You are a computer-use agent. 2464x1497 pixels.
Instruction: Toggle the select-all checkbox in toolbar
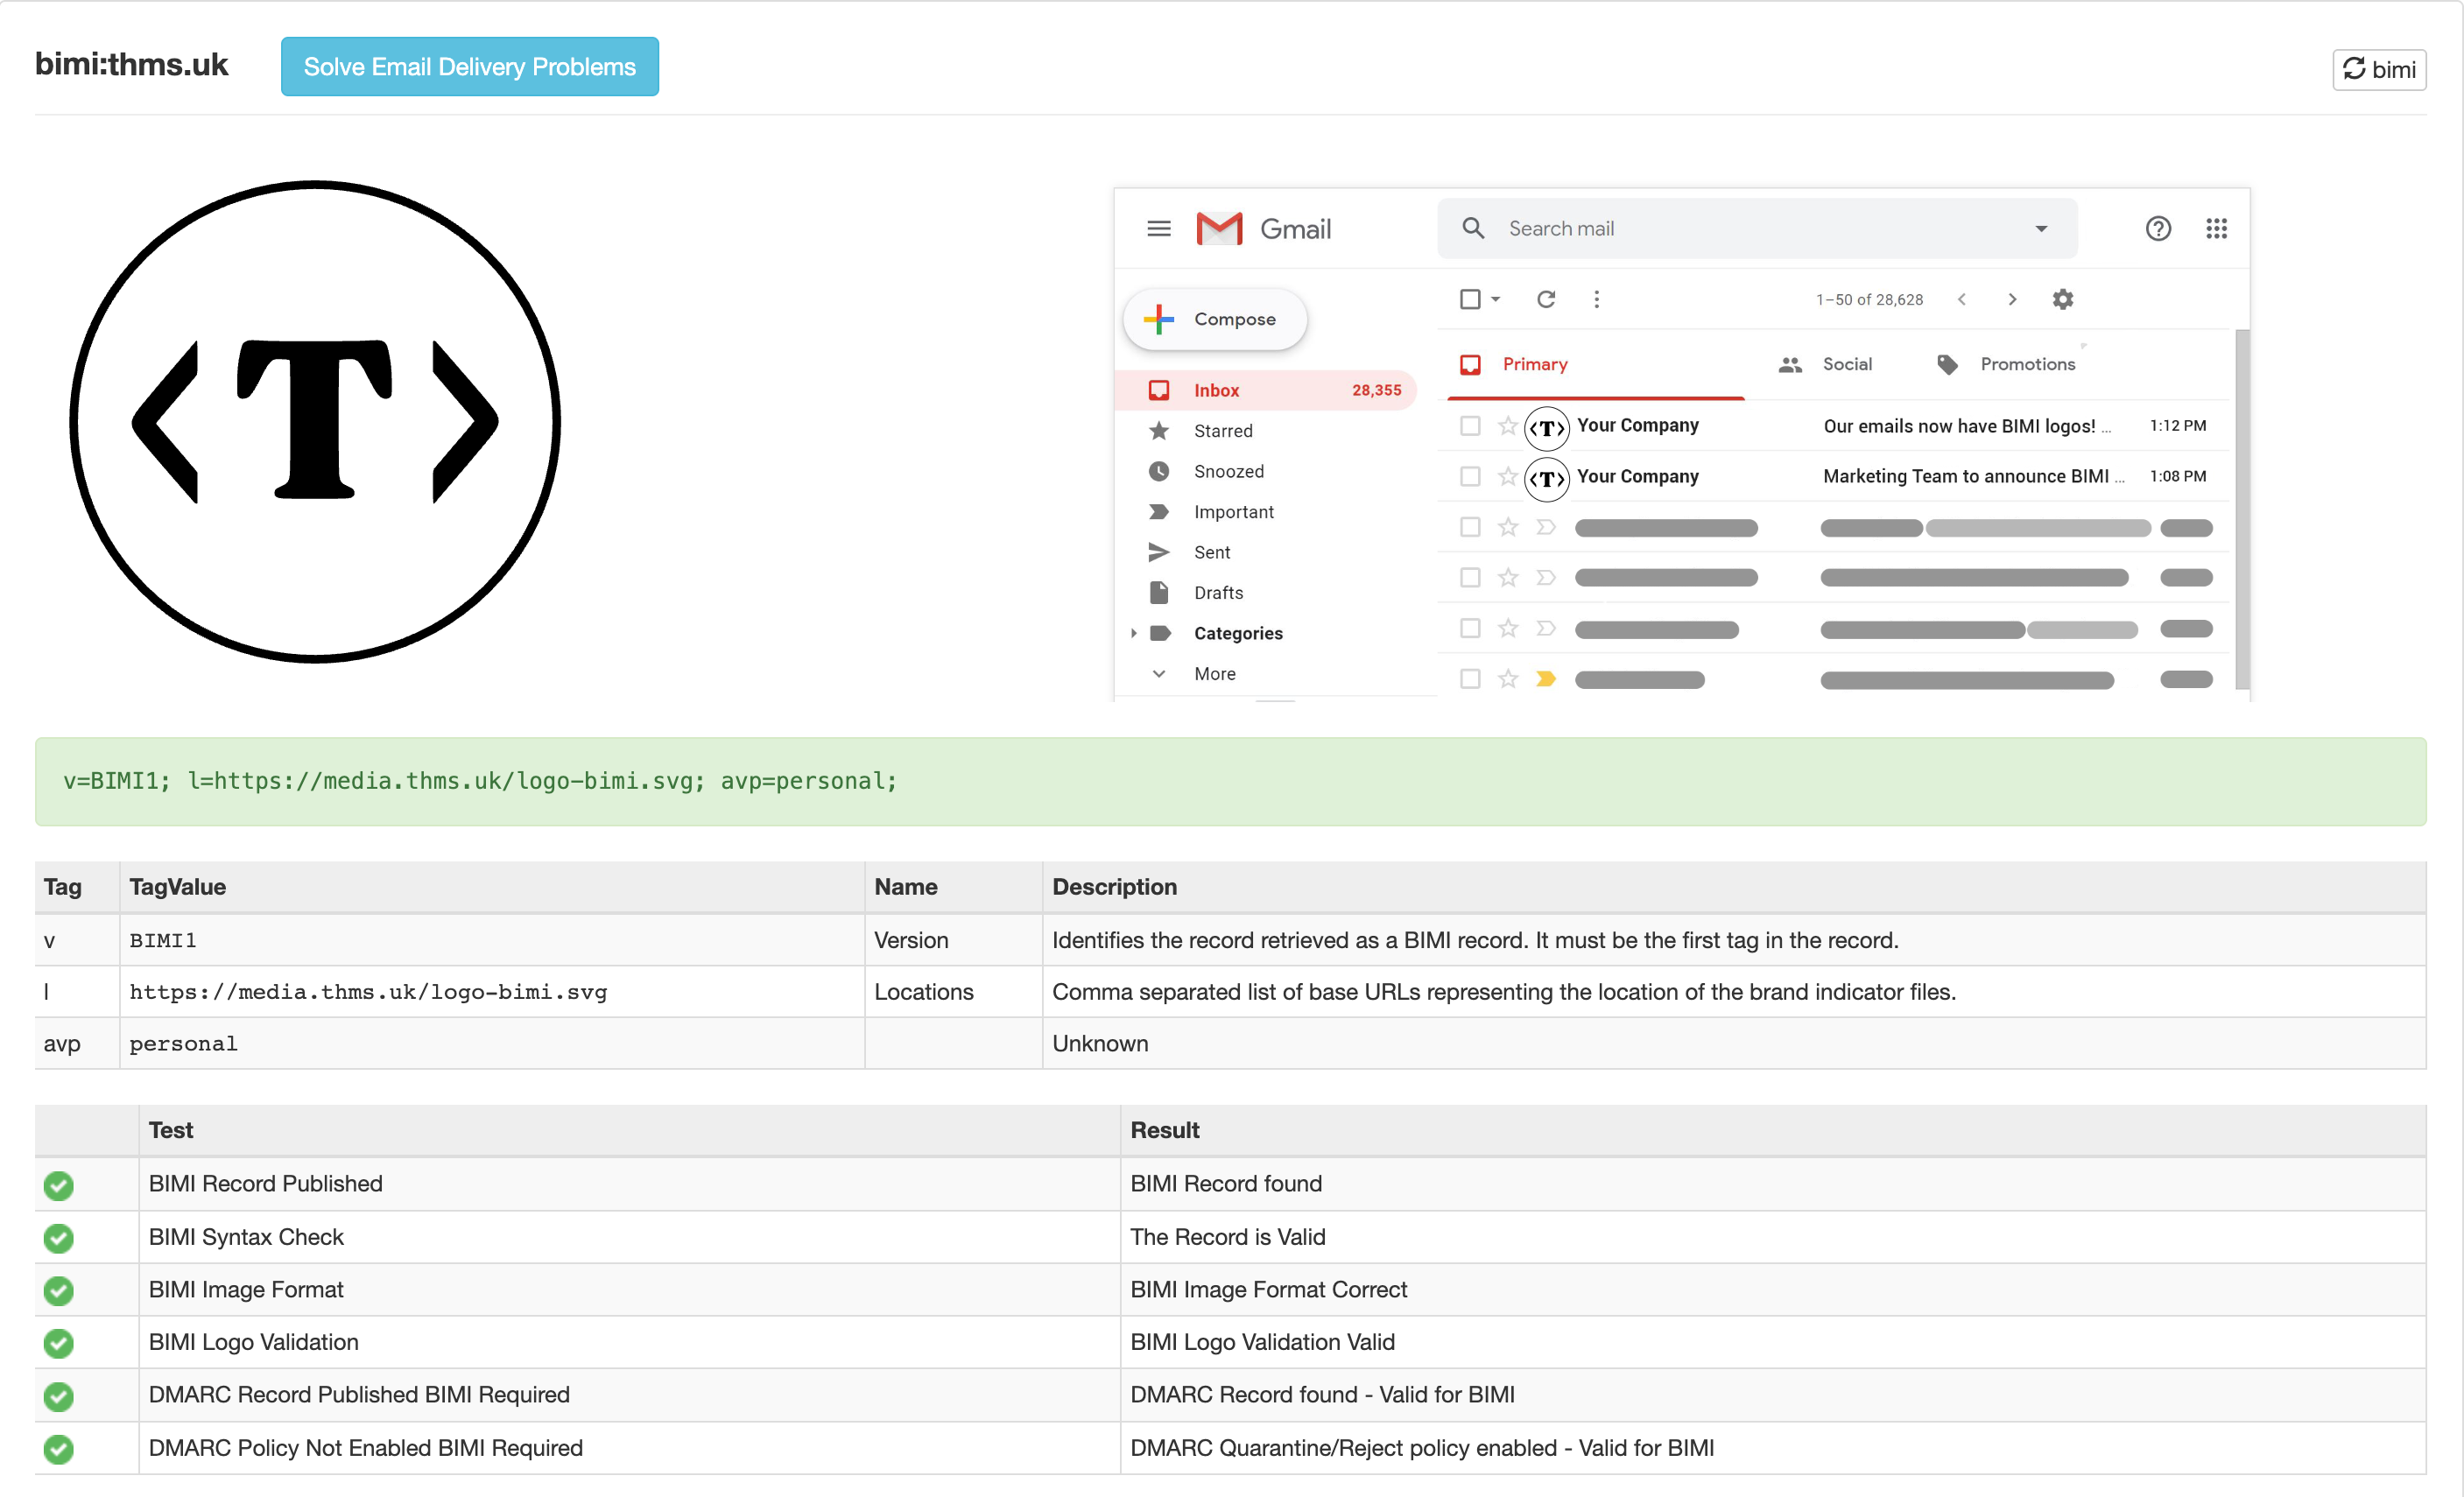tap(1469, 299)
